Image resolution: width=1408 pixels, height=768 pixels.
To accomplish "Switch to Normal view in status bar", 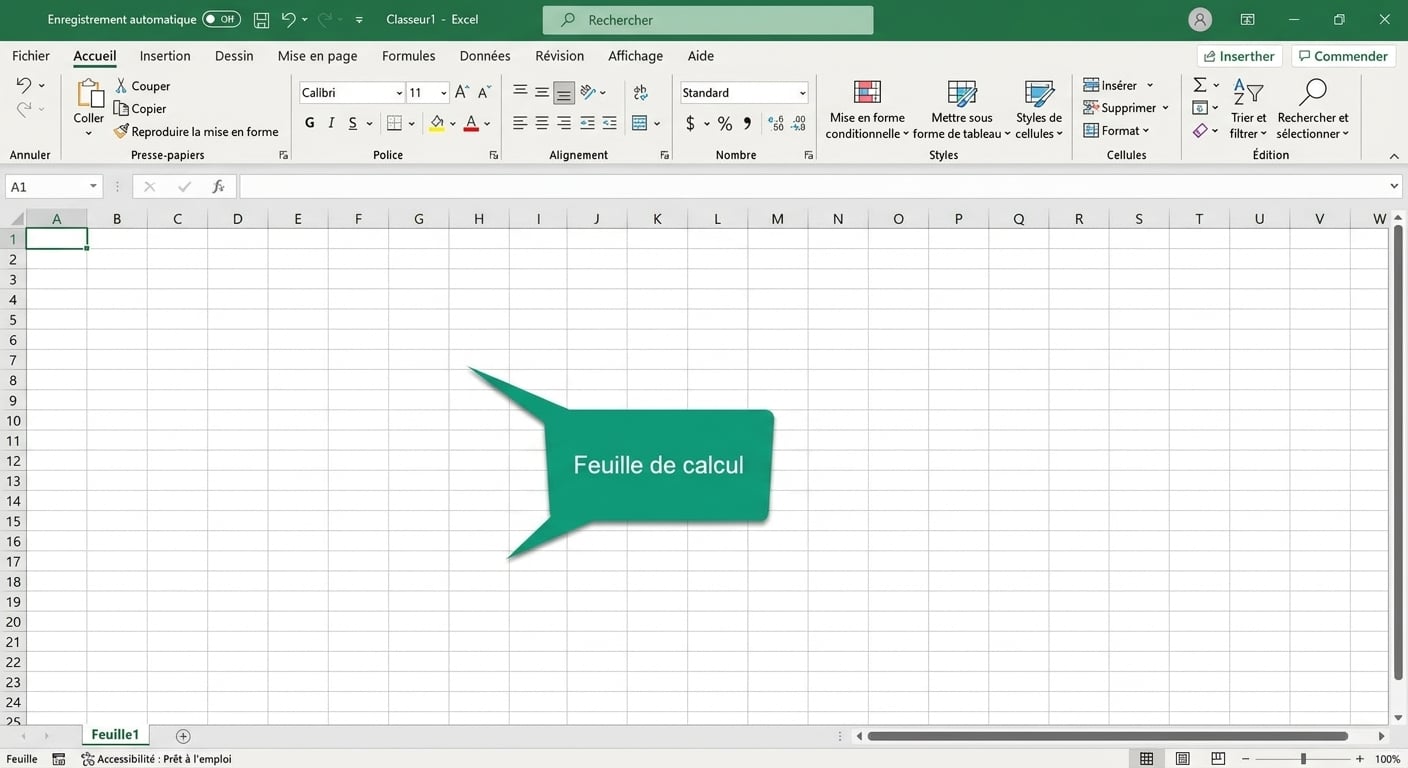I will coord(1147,759).
